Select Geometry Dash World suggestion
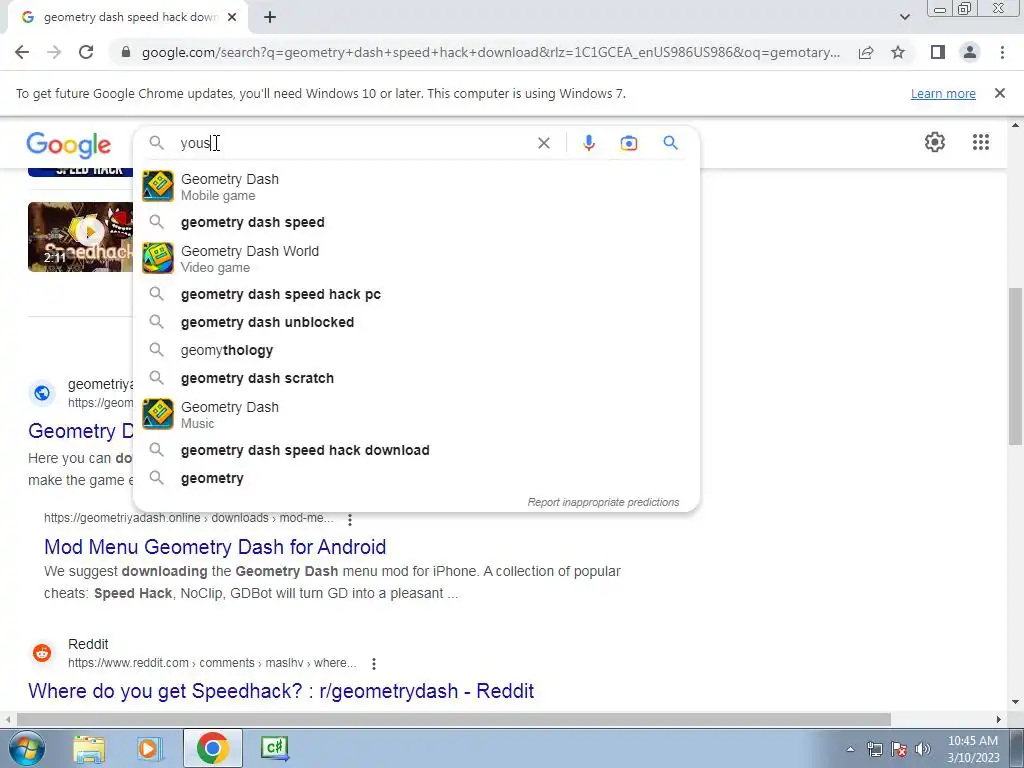This screenshot has height=768, width=1024. (417, 259)
